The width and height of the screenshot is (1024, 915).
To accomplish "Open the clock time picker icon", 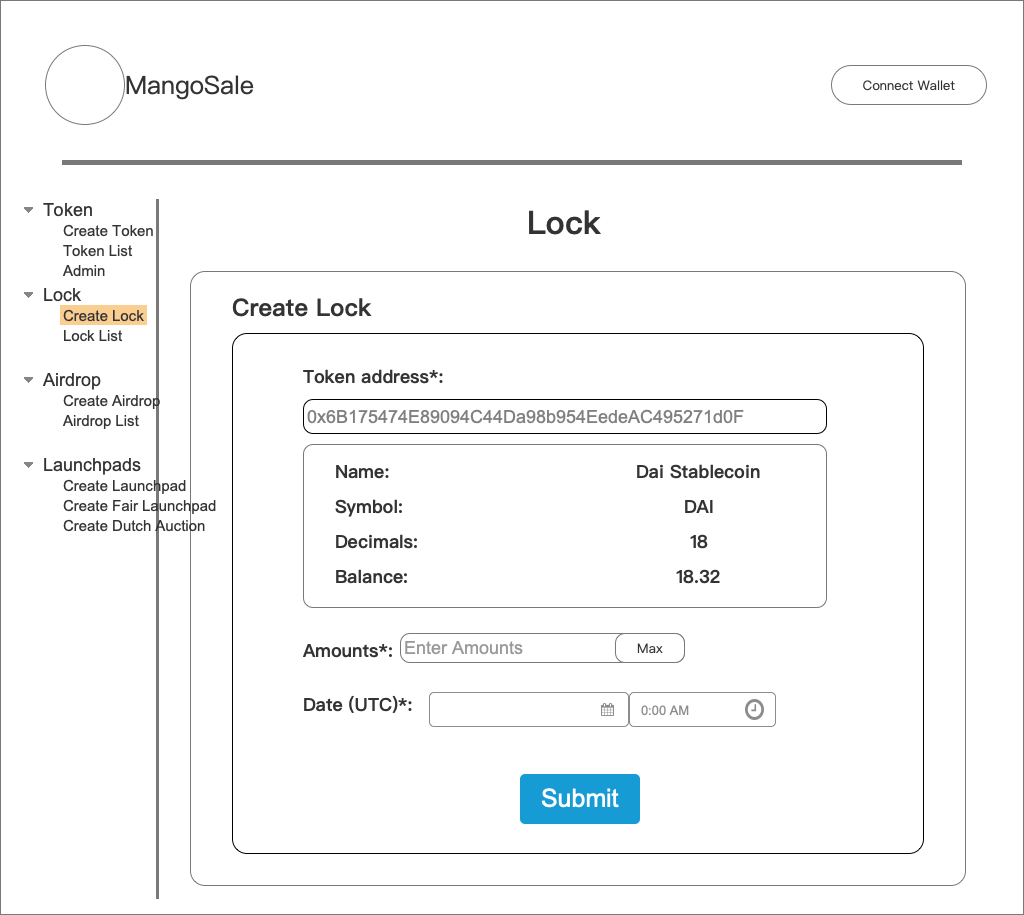I will tap(754, 709).
